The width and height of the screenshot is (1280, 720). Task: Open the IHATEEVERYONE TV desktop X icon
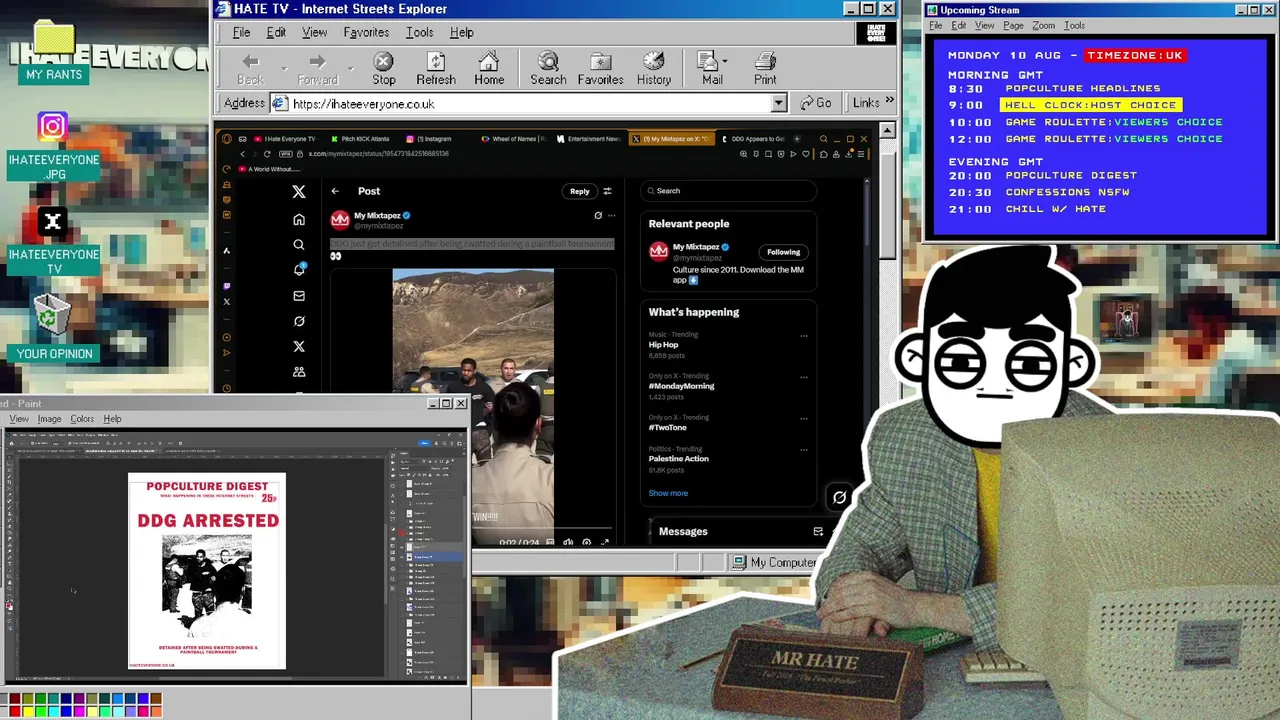point(53,222)
